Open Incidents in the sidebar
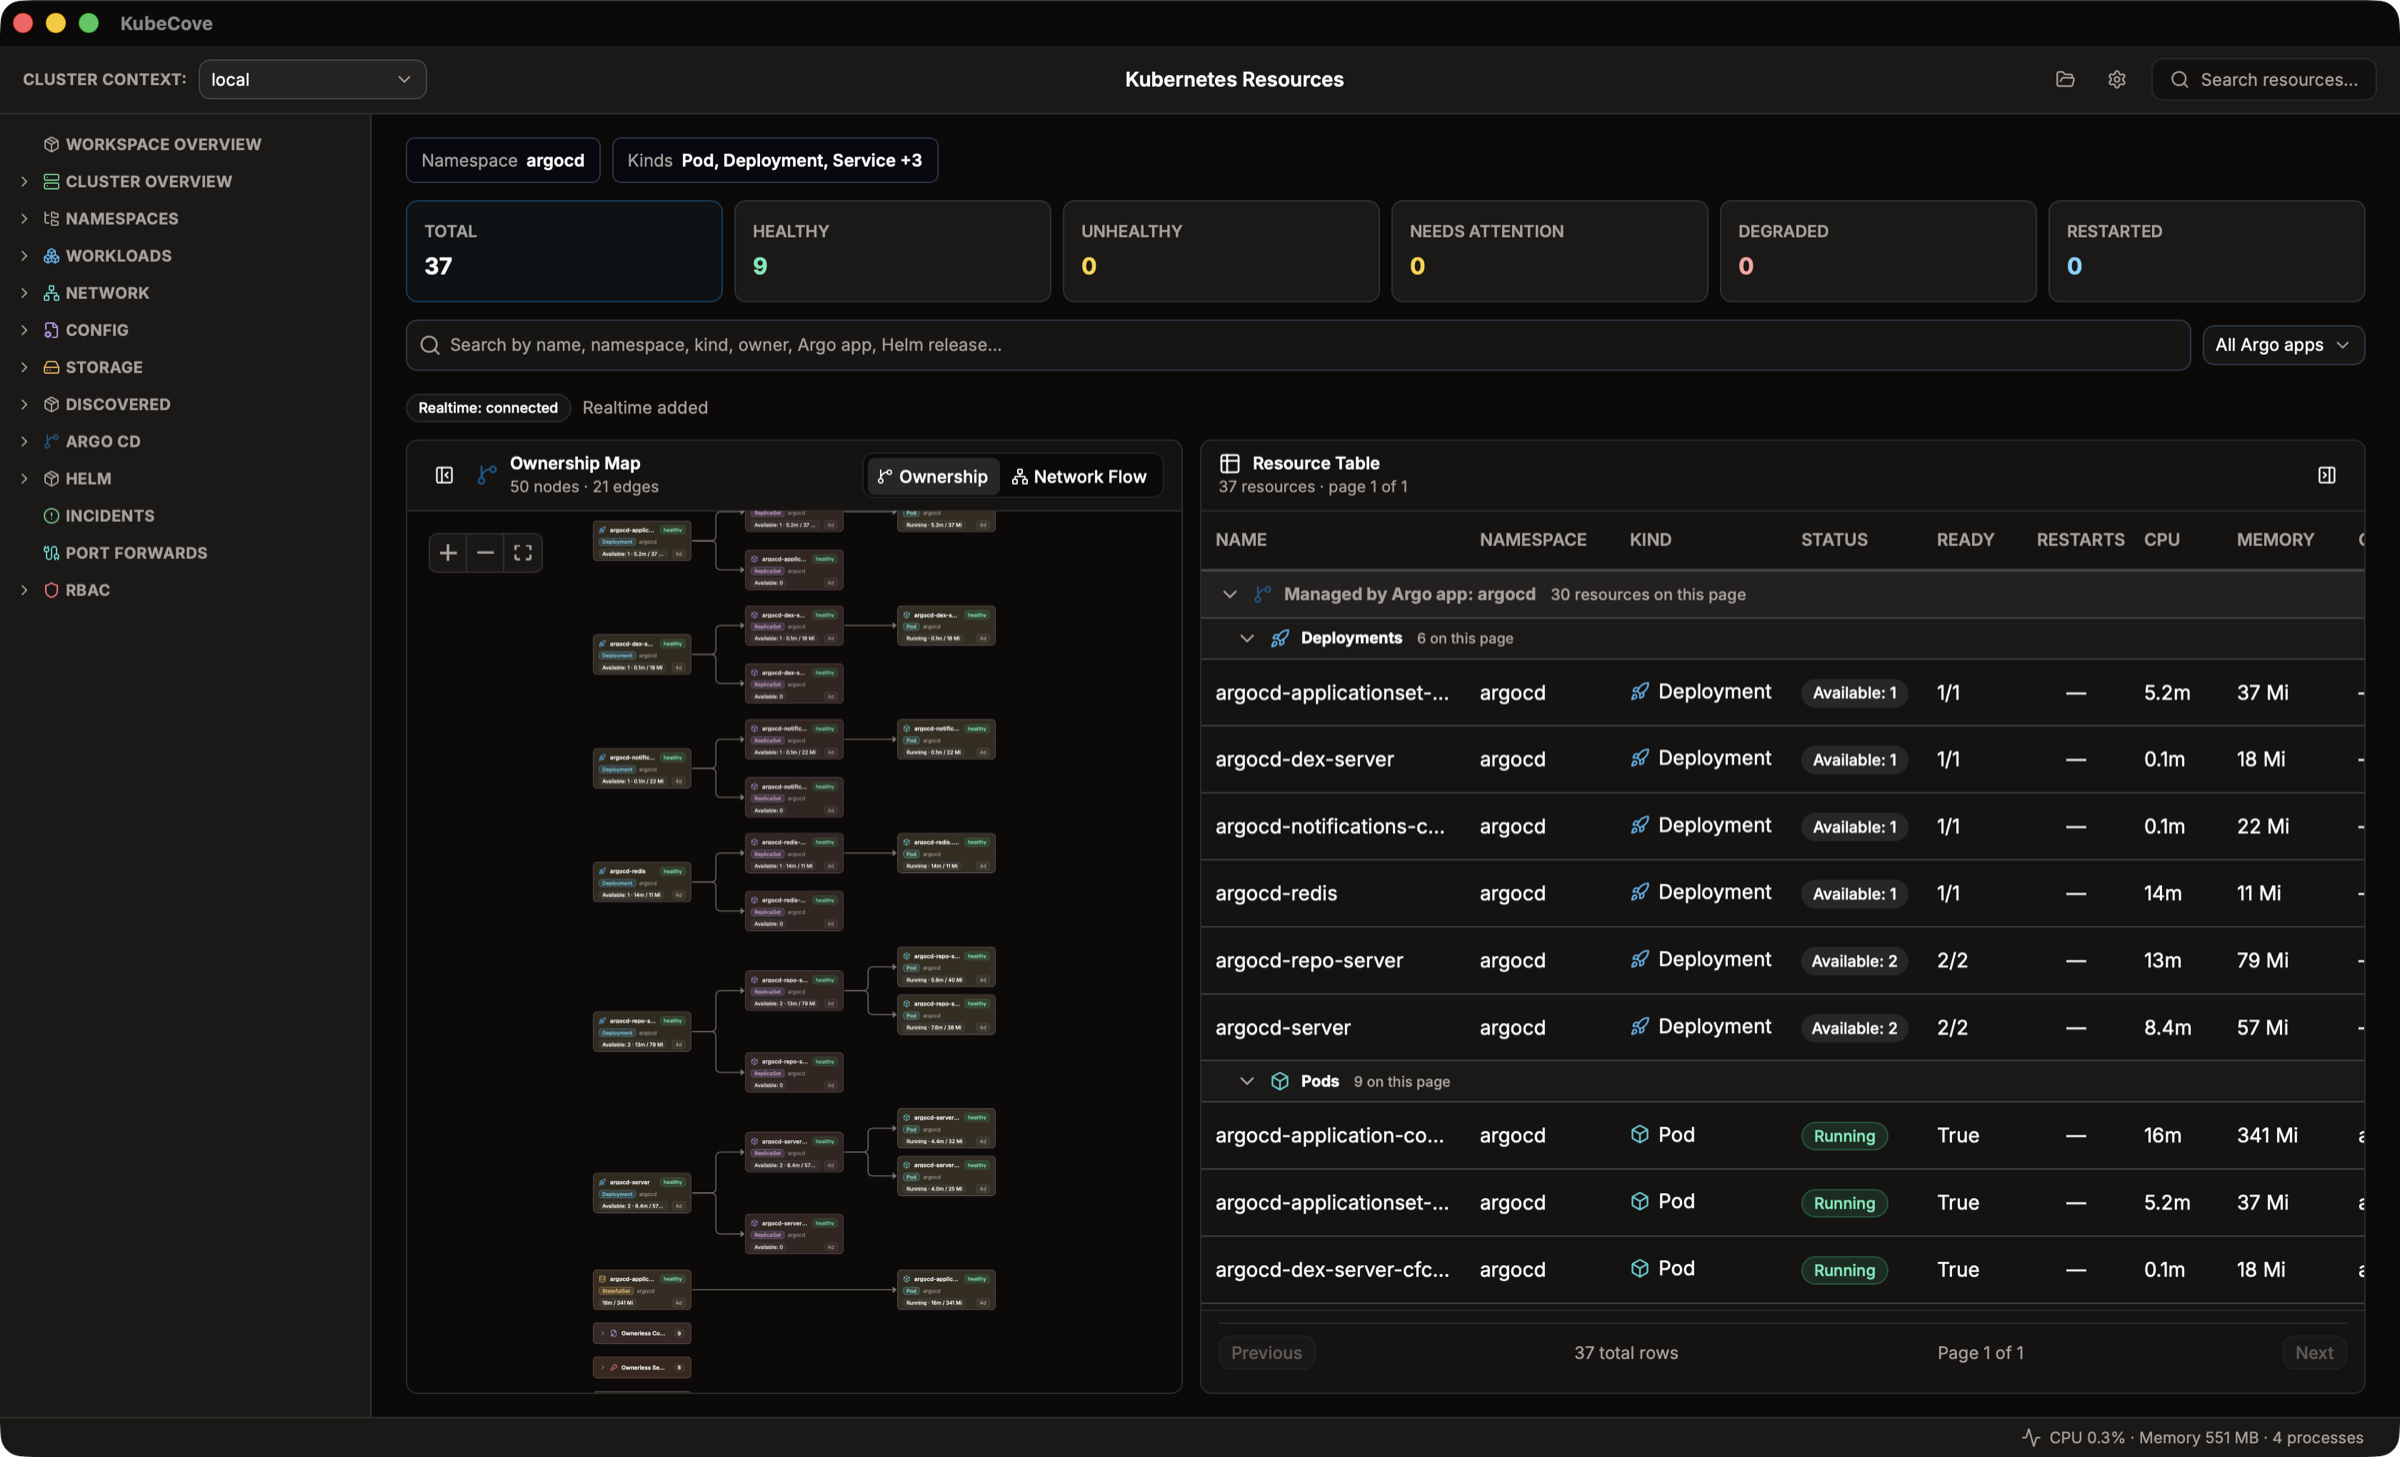 (110, 515)
